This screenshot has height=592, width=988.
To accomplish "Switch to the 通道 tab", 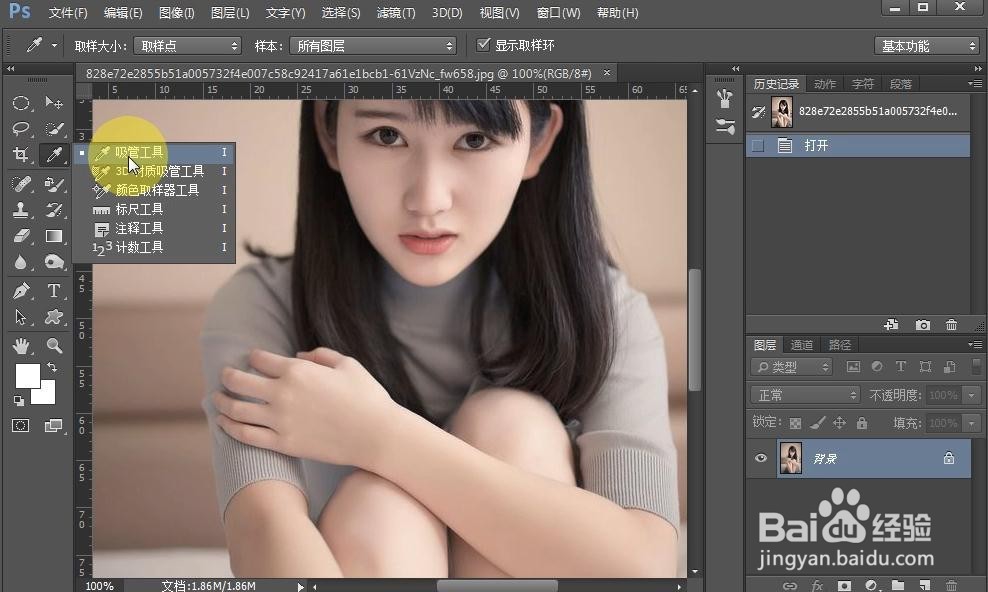I will 801,344.
